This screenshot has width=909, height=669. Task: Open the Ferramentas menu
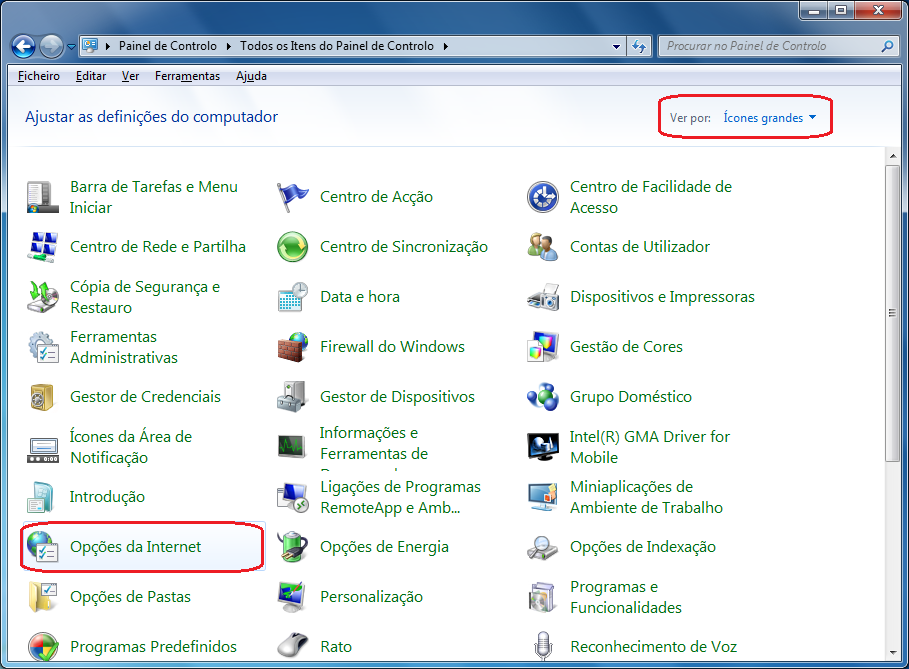tap(187, 76)
